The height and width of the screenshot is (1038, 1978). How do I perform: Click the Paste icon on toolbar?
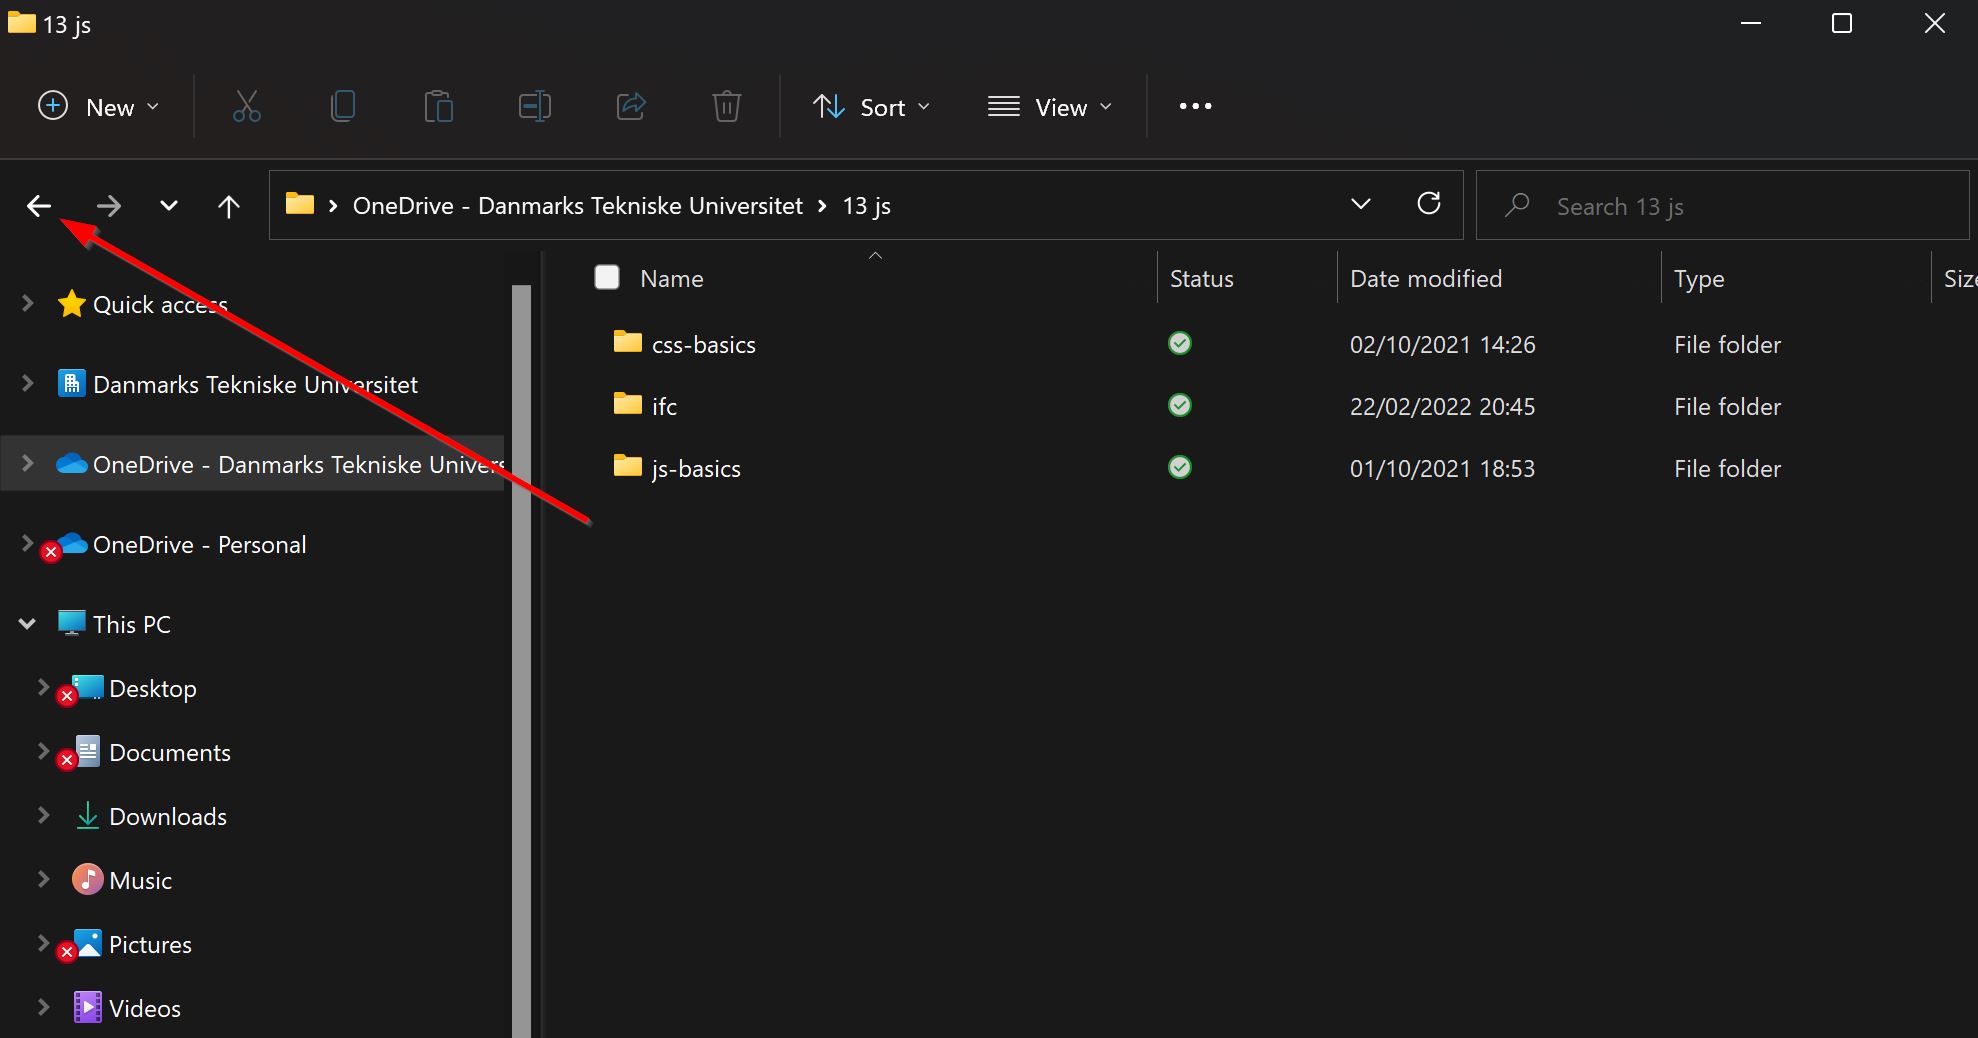(439, 106)
